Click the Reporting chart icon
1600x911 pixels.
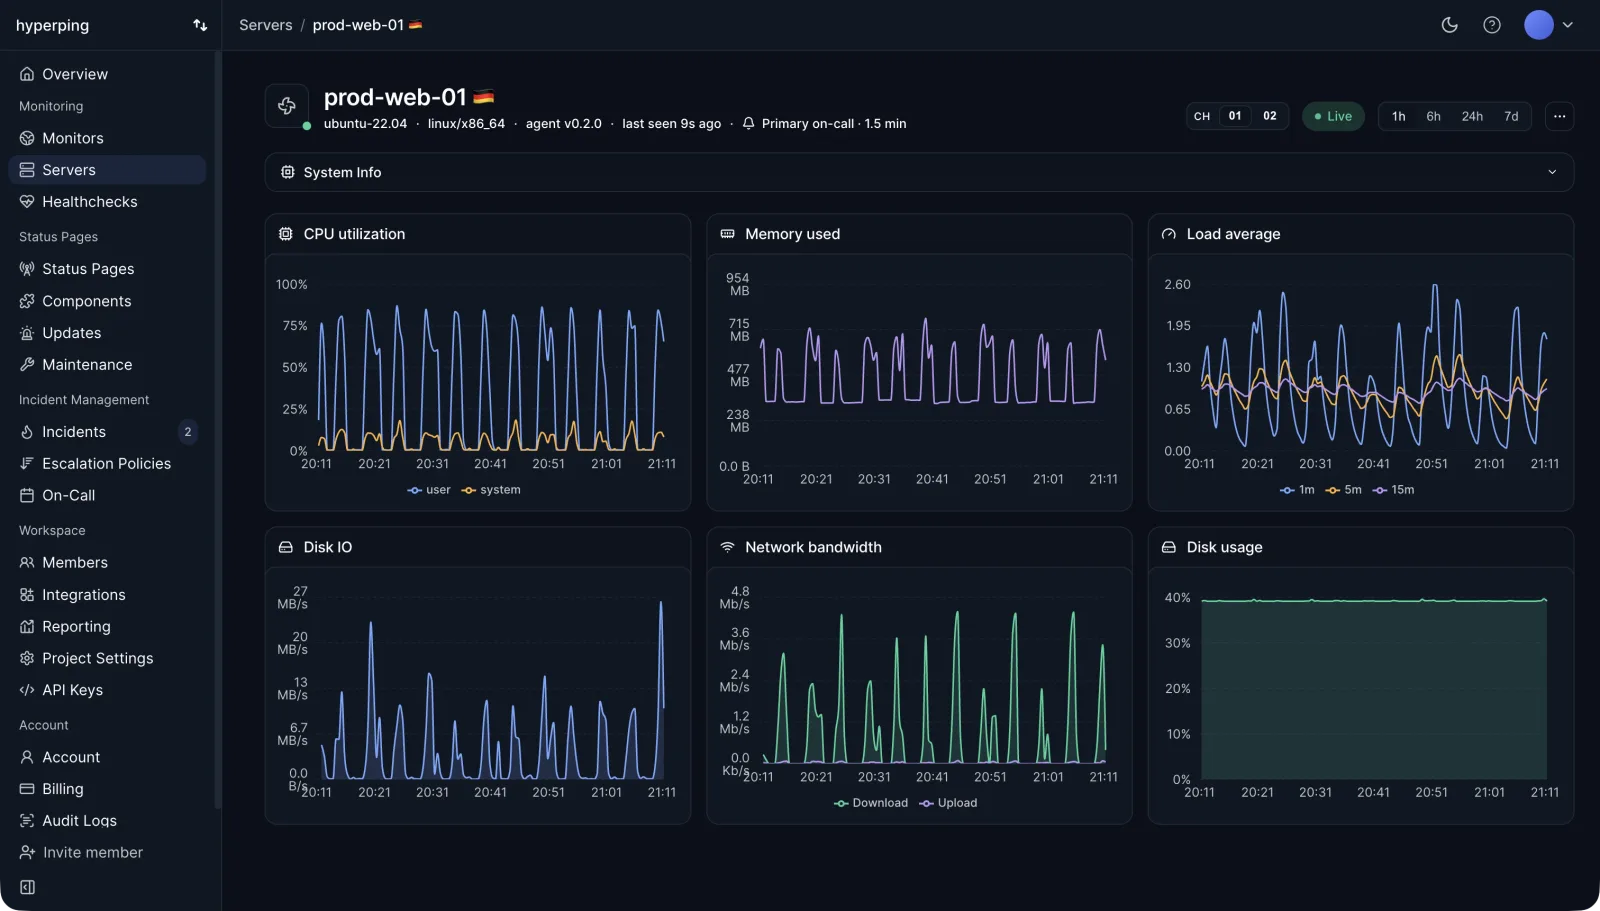27,627
